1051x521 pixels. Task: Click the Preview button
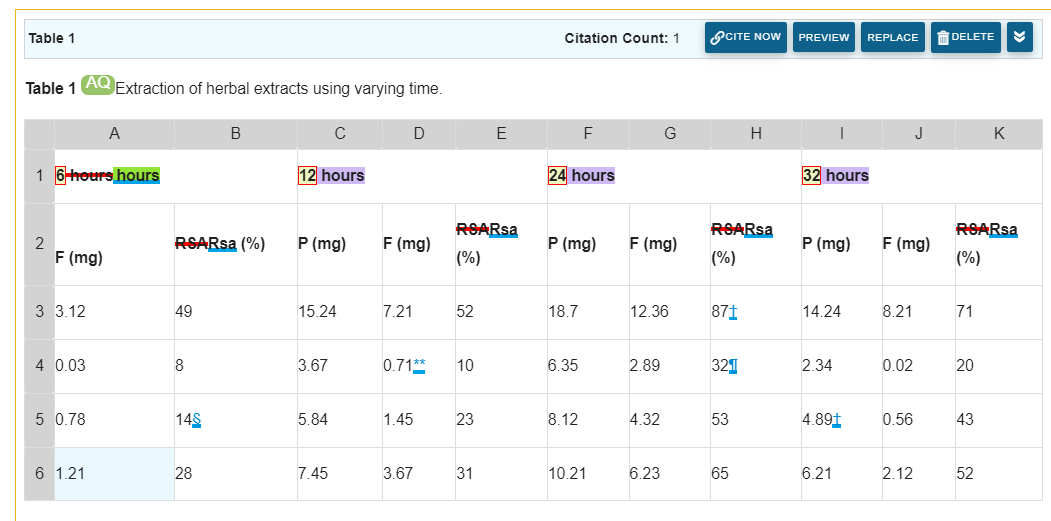[x=824, y=38]
